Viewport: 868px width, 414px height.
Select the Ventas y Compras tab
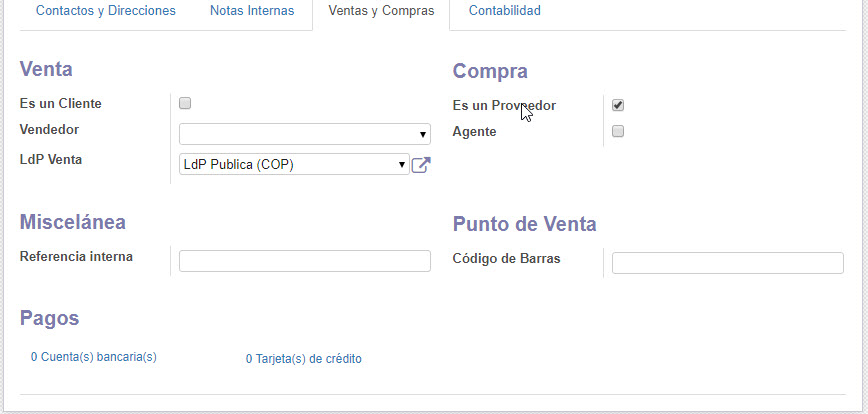381,11
